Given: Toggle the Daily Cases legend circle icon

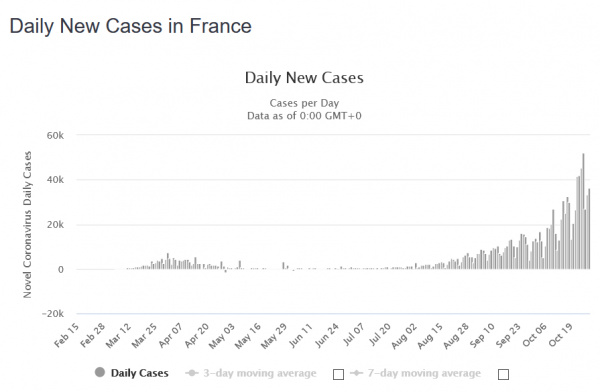Looking at the screenshot, I should (100, 372).
